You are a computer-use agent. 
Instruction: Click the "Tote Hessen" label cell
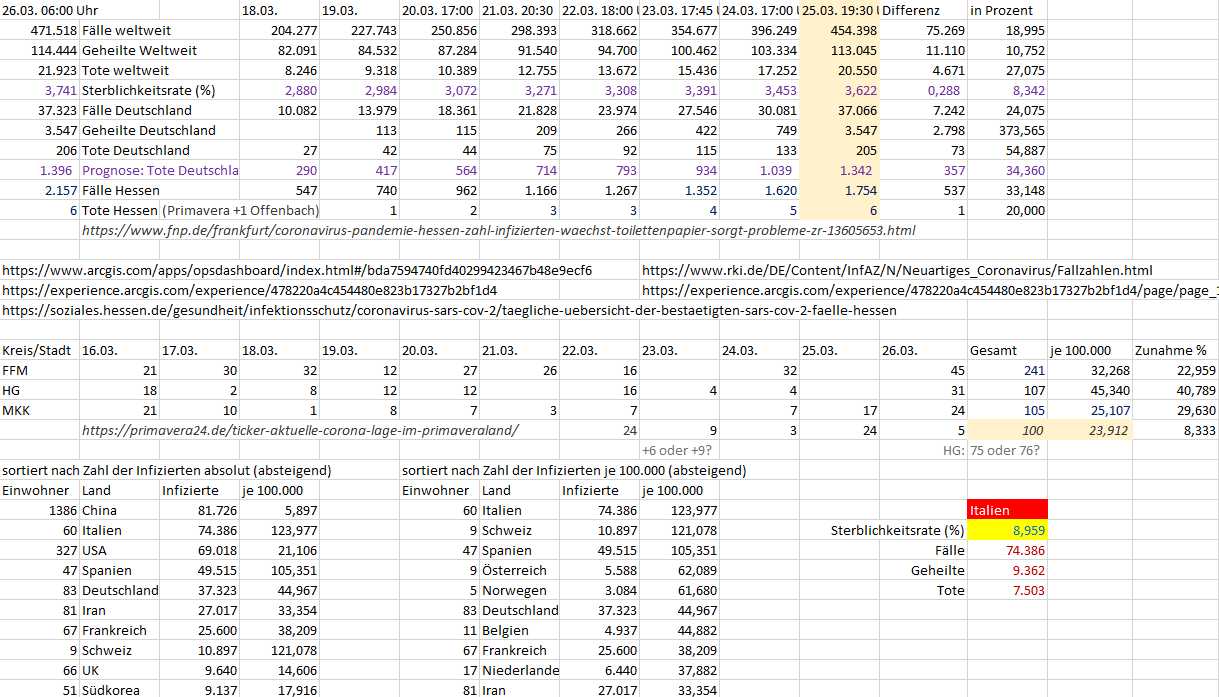119,210
